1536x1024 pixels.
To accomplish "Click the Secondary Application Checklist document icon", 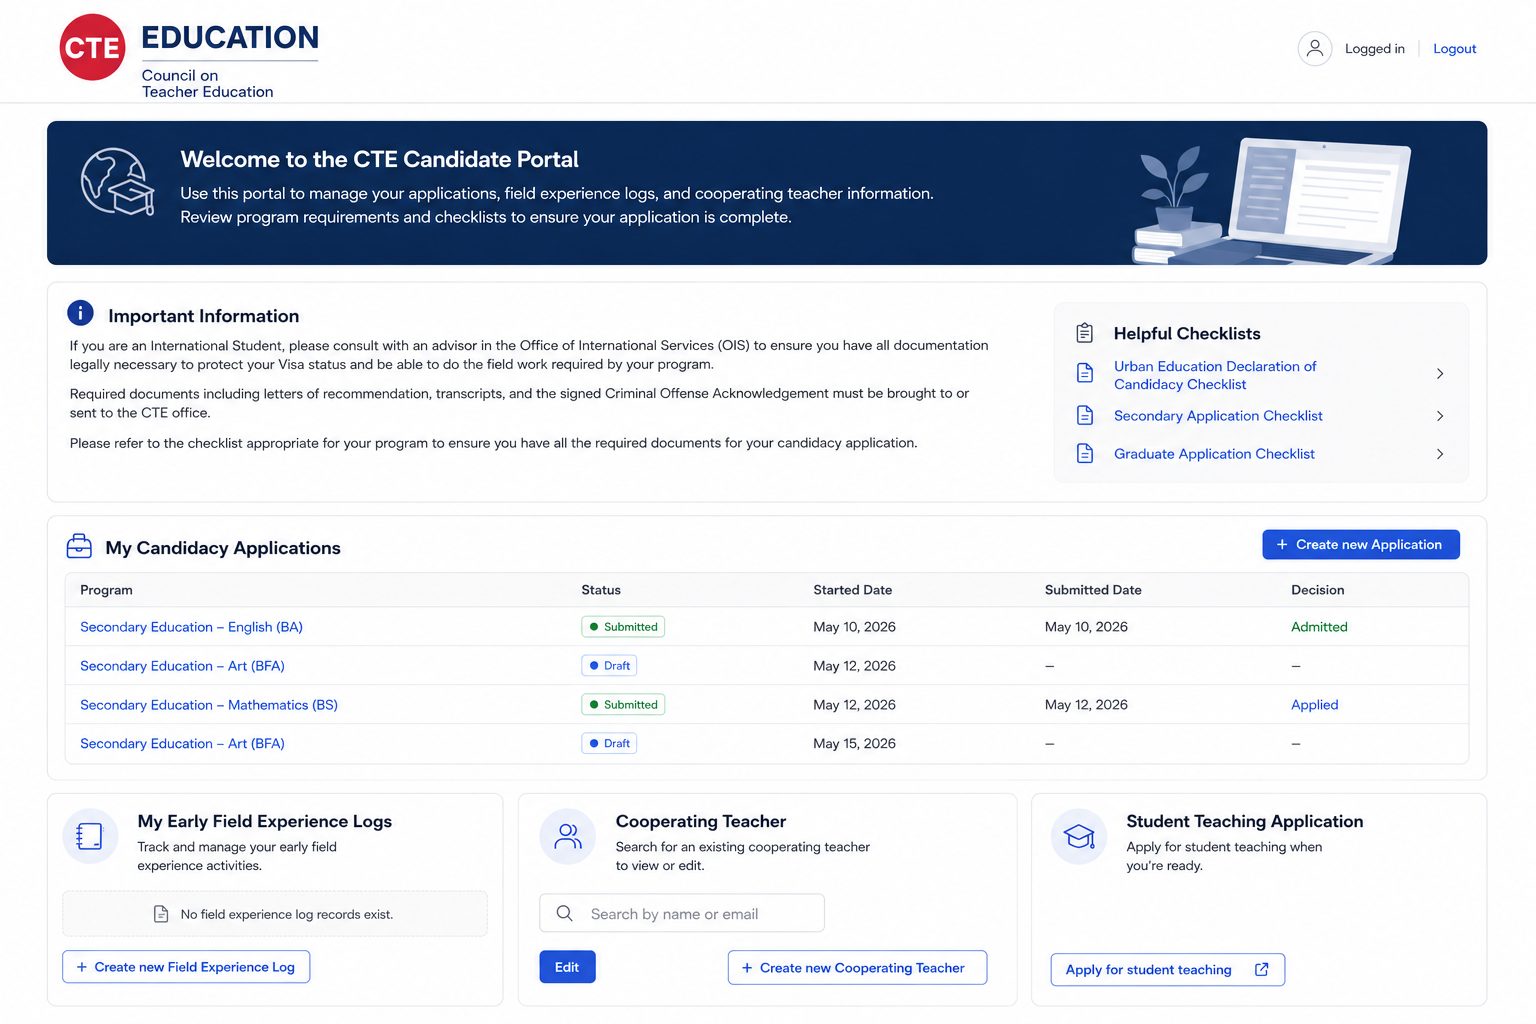I will click(x=1085, y=415).
